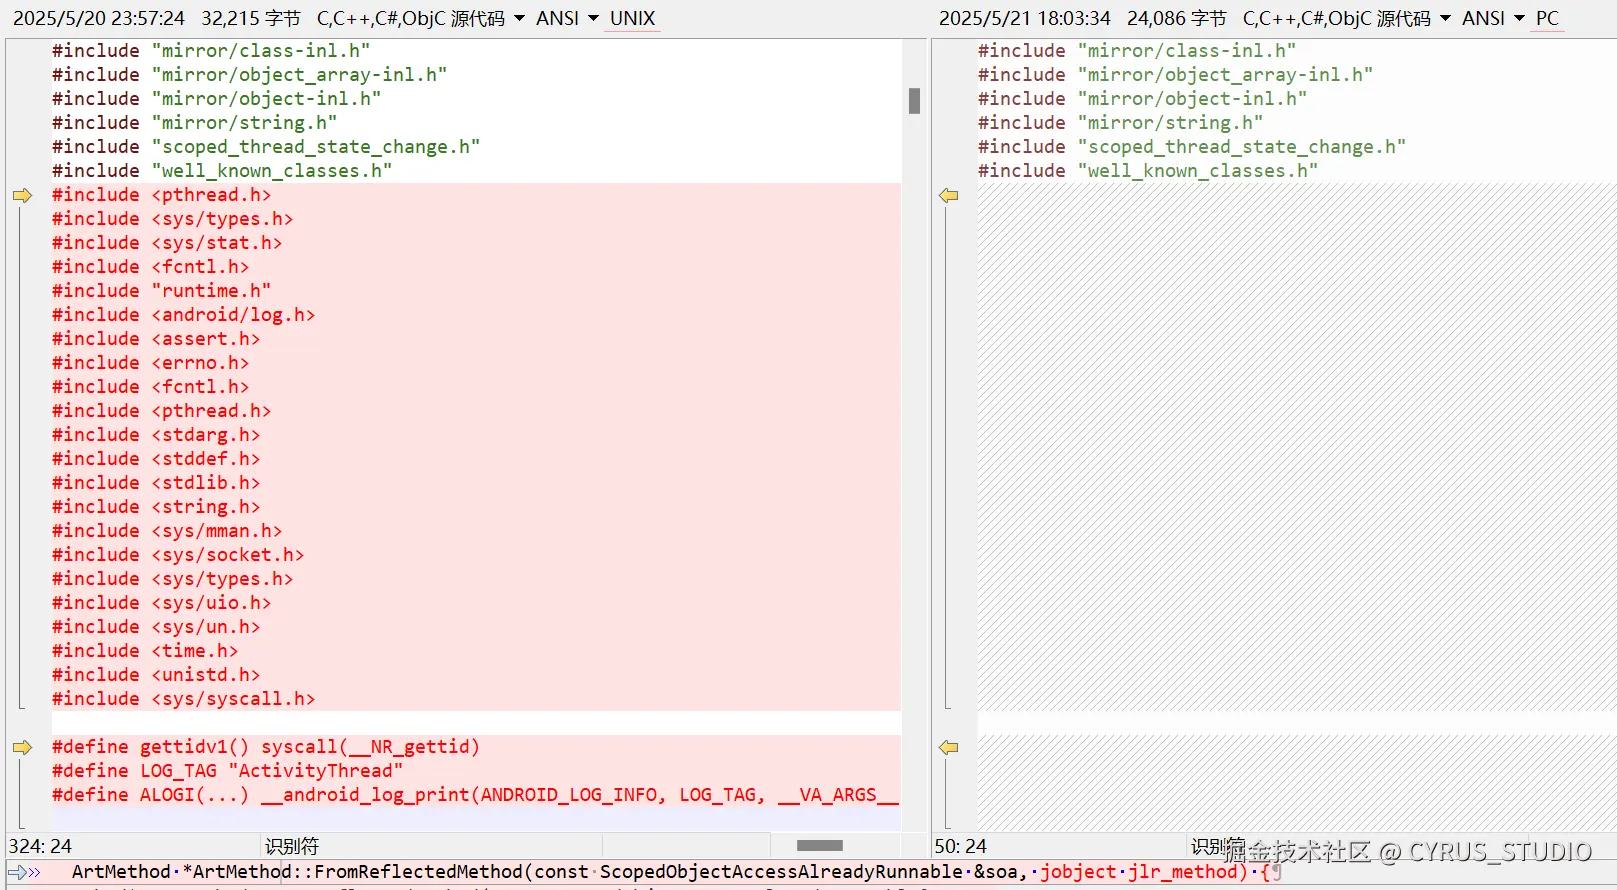Copy the gettidv1 define block to the right side
Viewport: 1617px width, 890px height.
point(22,747)
